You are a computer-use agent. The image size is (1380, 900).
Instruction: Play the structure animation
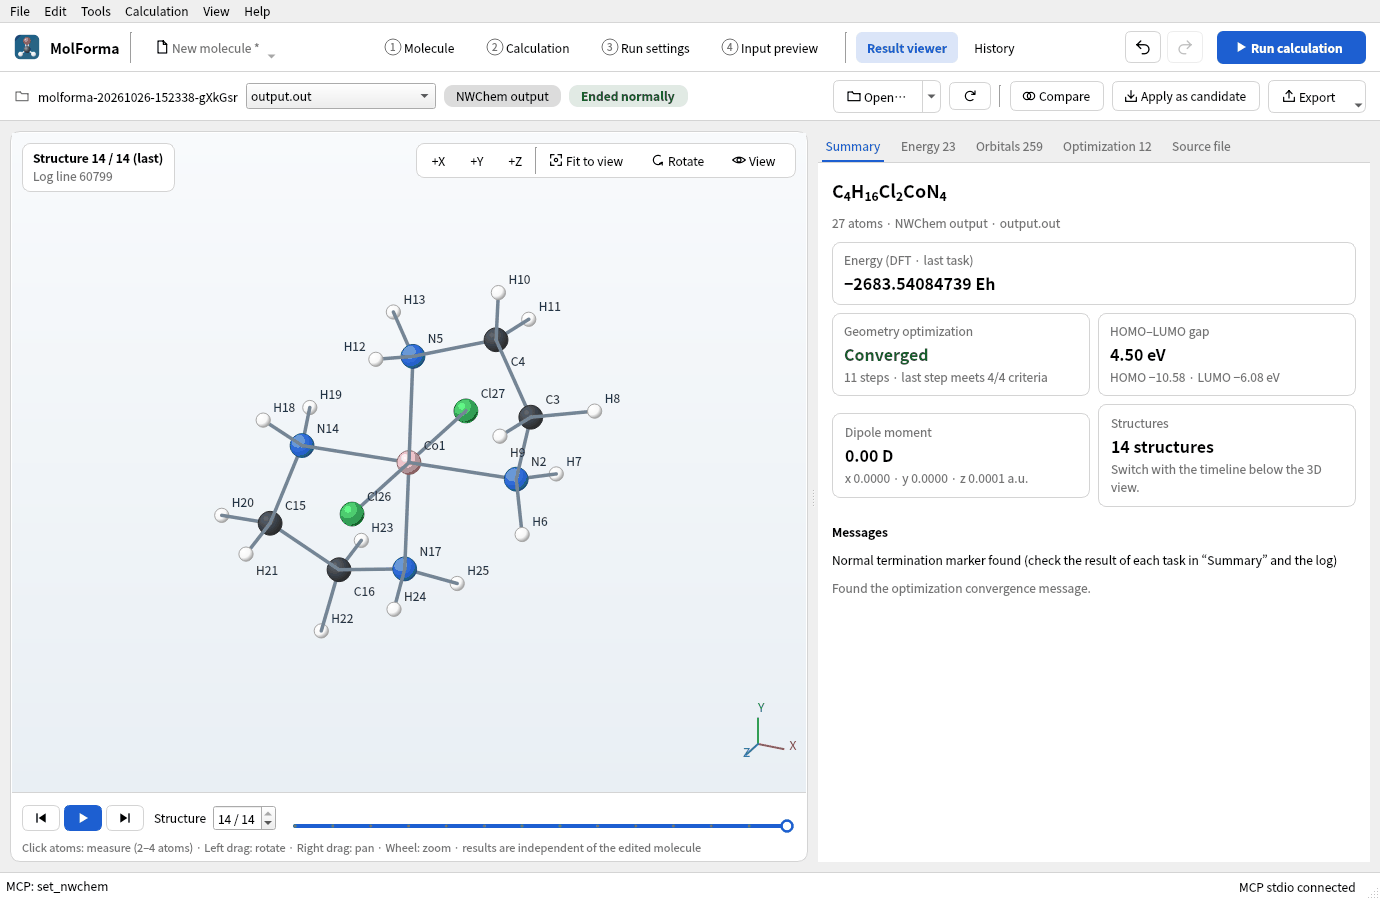83,818
